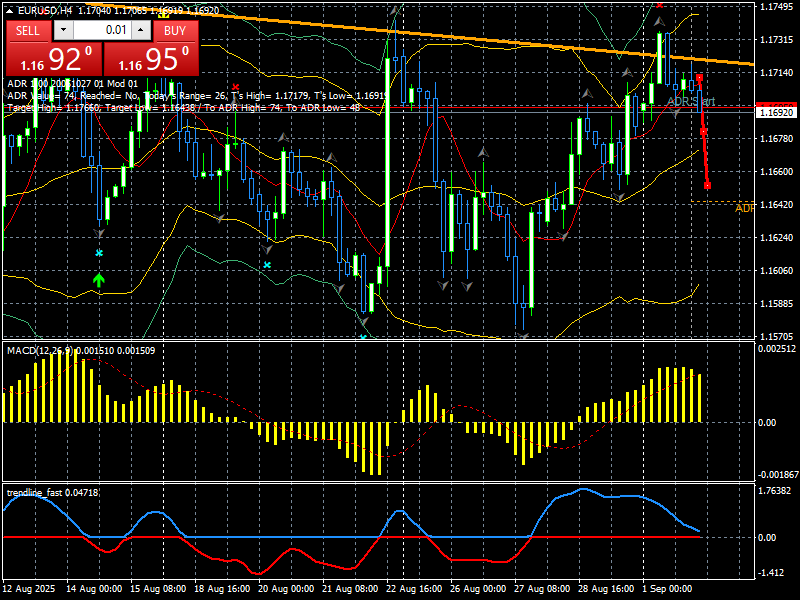The height and width of the screenshot is (600, 800).
Task: Click the MACD scale value 0.002512
Action: click(777, 349)
